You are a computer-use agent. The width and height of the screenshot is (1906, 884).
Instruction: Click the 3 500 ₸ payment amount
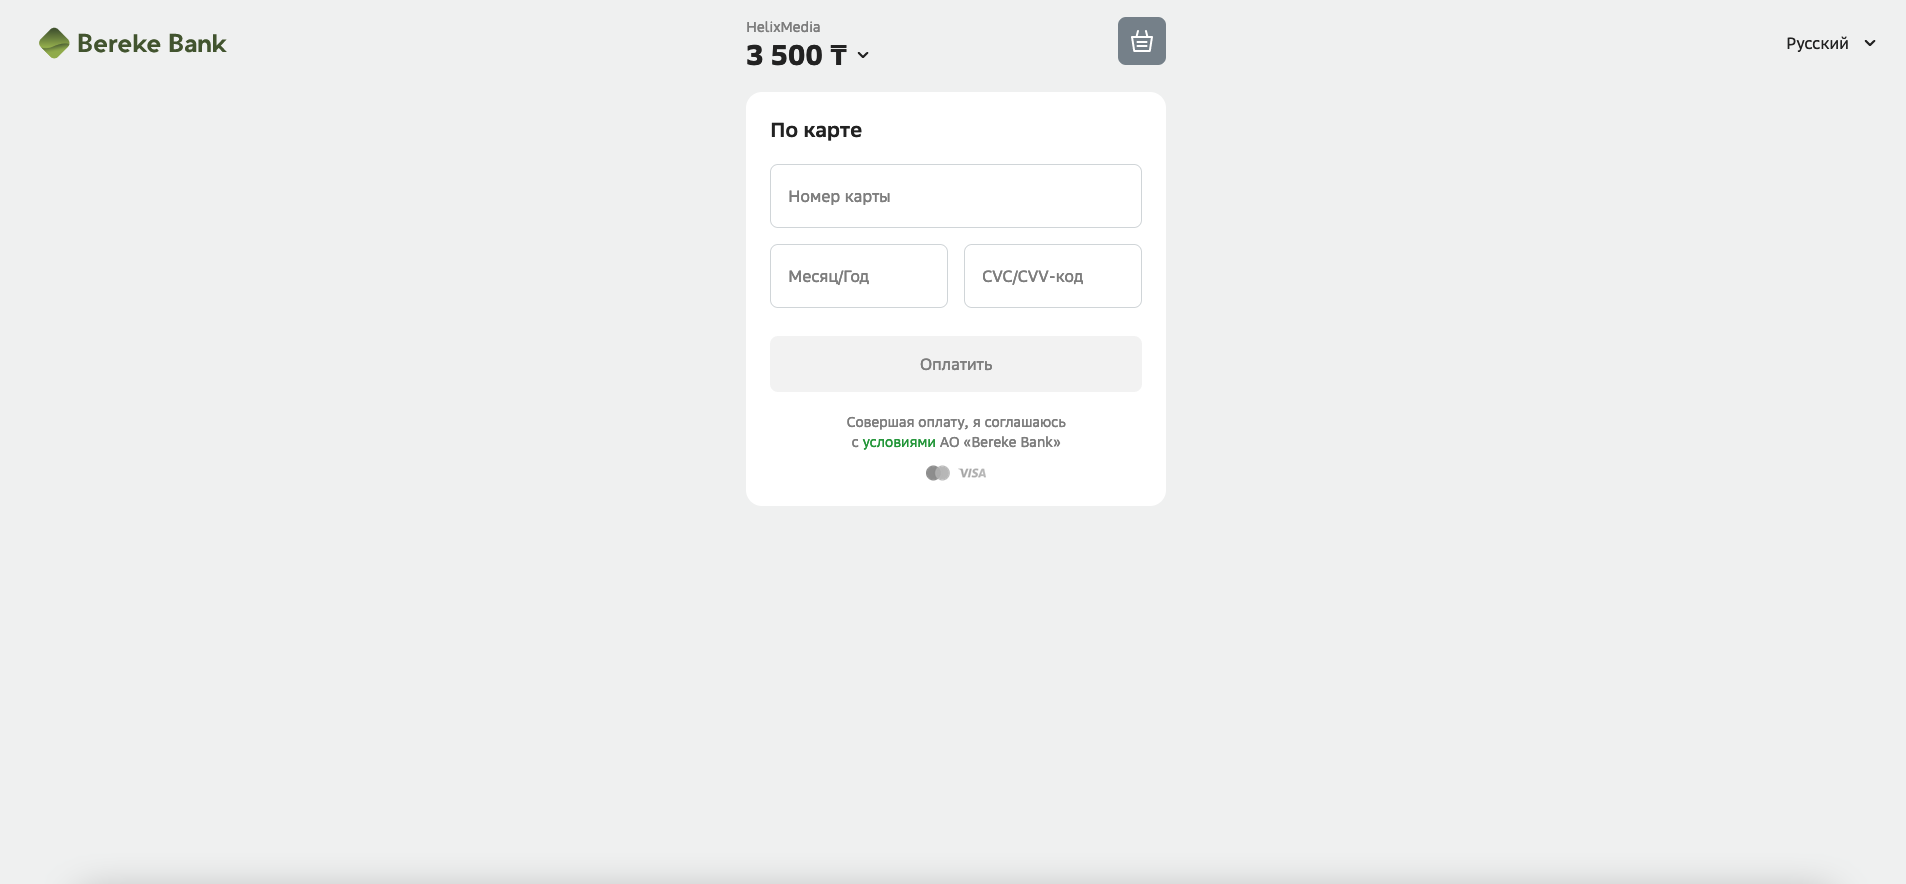tap(796, 56)
